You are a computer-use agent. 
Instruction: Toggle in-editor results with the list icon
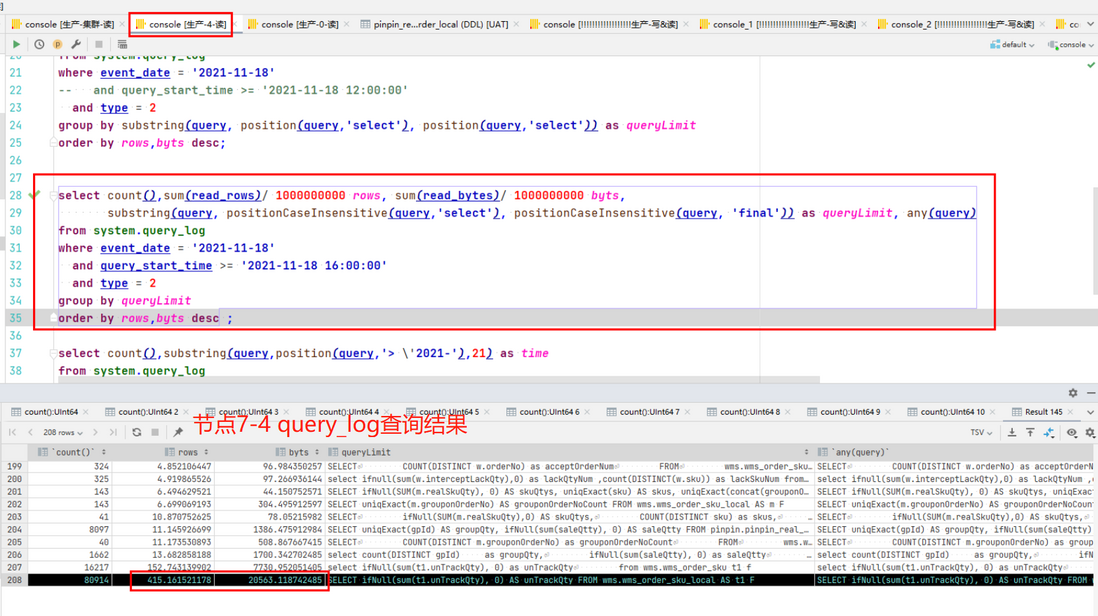[122, 44]
